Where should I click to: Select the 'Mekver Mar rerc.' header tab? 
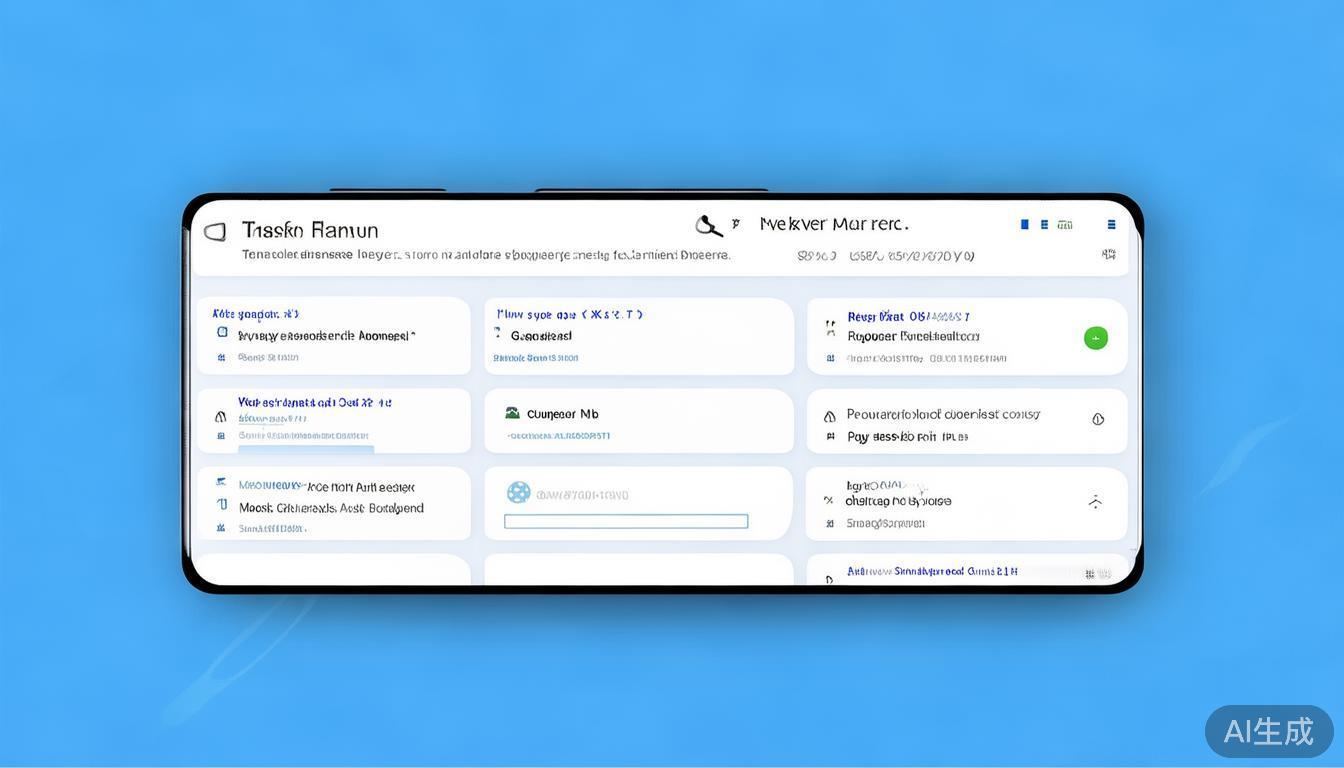click(x=833, y=224)
